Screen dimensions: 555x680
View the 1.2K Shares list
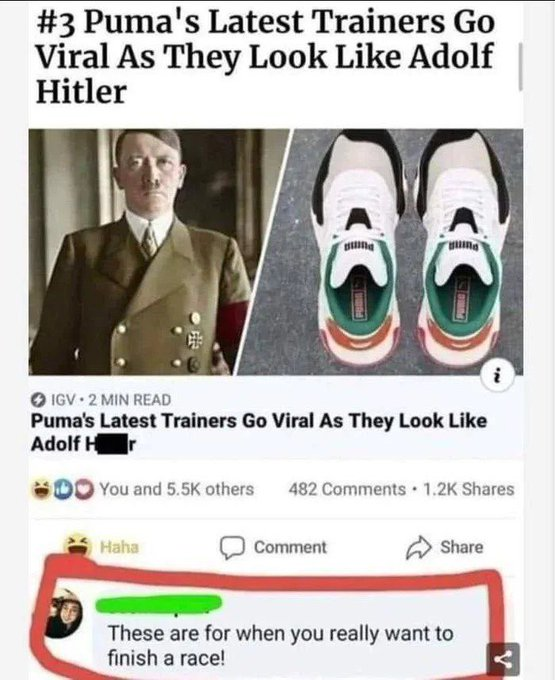[468, 489]
